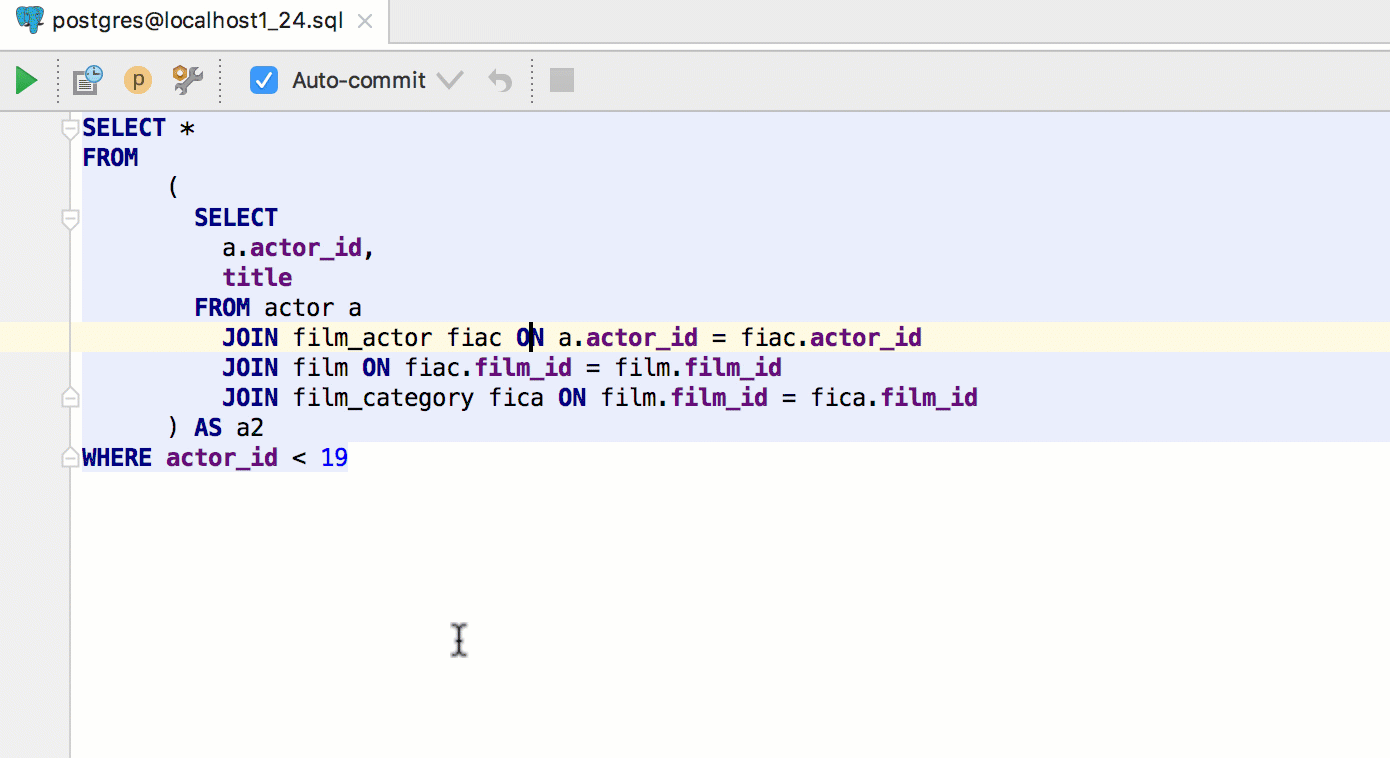Image resolution: width=1390 pixels, height=758 pixels.
Task: Collapse the inner SELECT fold marker
Action: click(70, 218)
